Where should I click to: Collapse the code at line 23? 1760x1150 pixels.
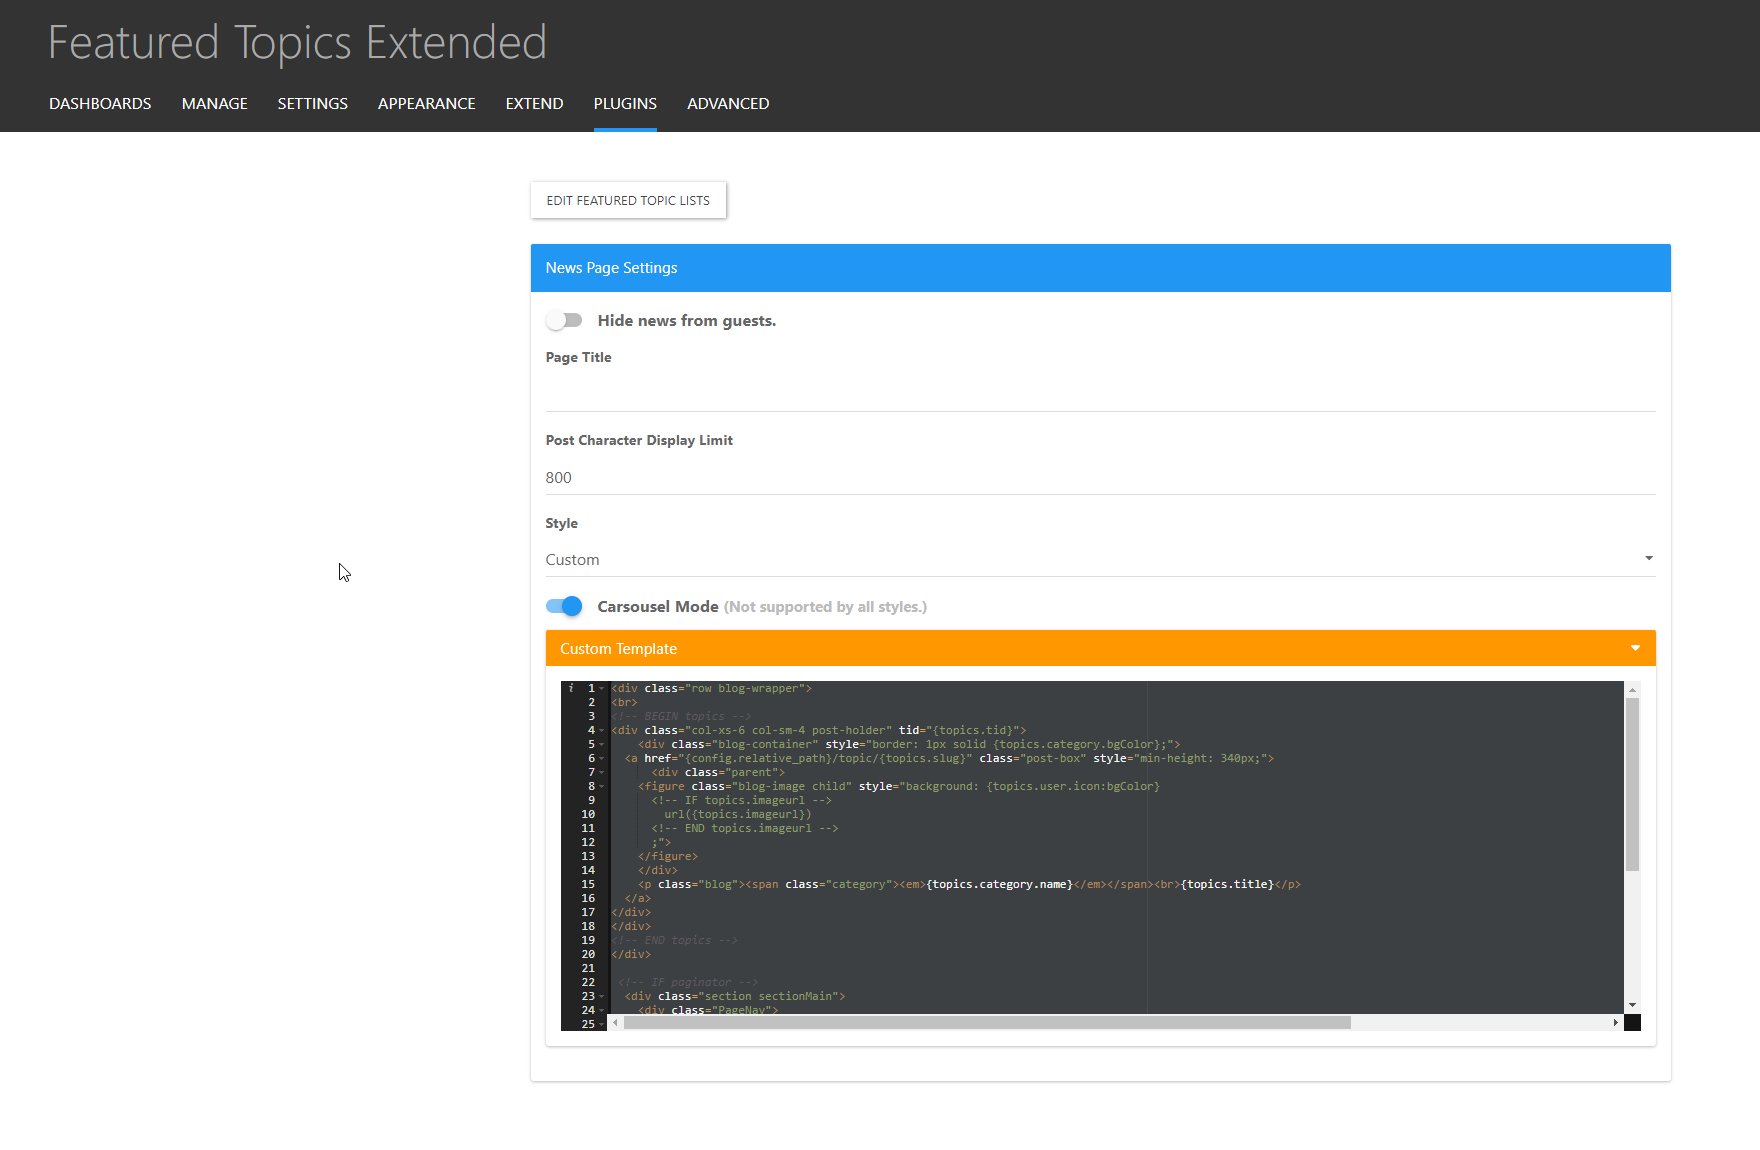pos(602,997)
